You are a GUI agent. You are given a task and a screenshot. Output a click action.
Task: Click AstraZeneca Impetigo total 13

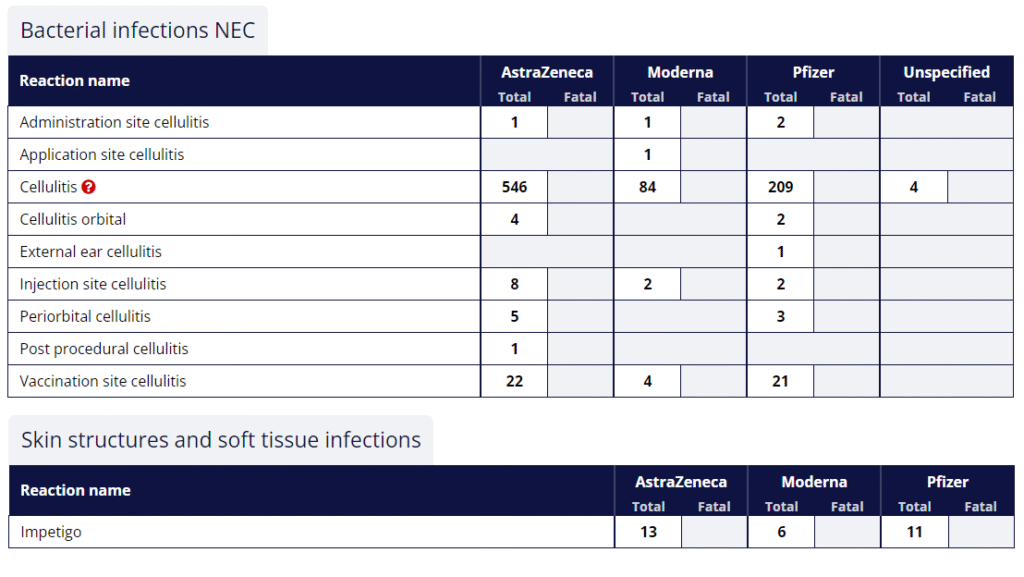pos(648,532)
